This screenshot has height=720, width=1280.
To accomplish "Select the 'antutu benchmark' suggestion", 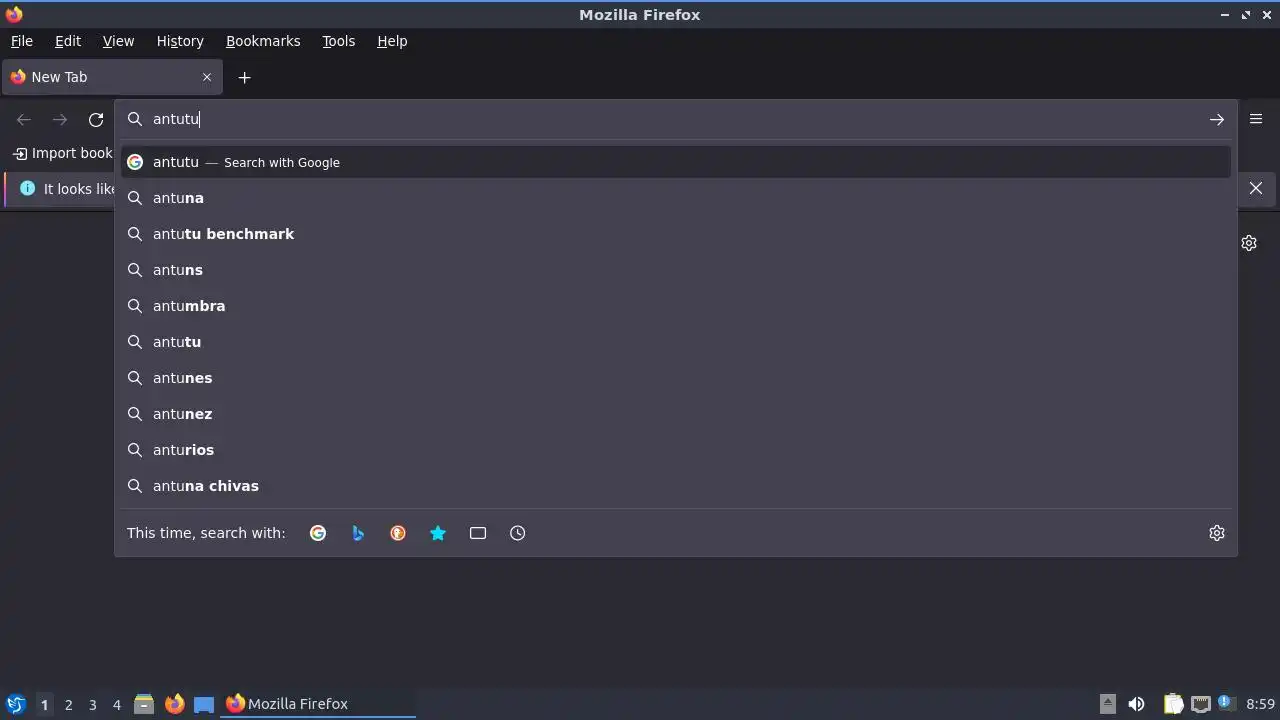I will (x=676, y=234).
